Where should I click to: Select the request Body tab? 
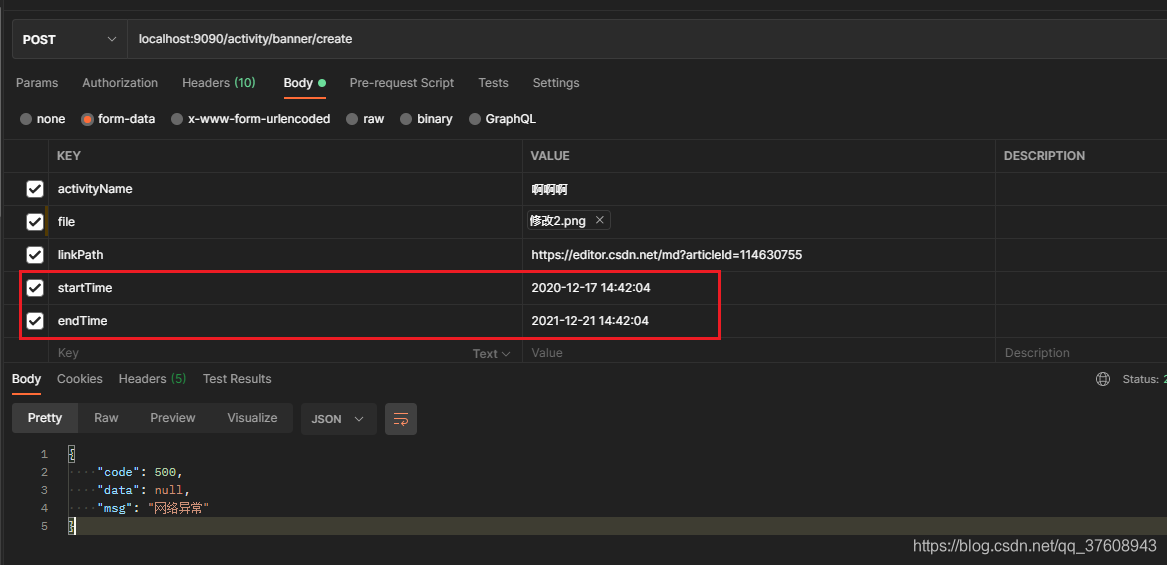(304, 83)
